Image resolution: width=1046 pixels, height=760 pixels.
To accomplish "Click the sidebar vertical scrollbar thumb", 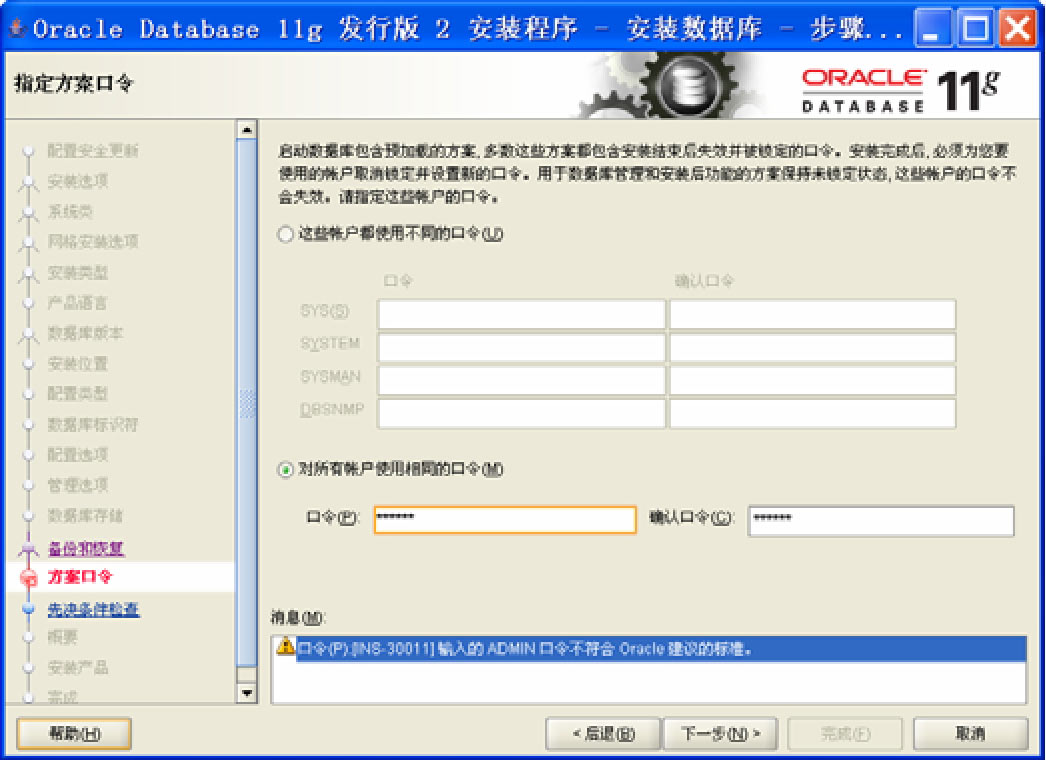I will [x=247, y=403].
